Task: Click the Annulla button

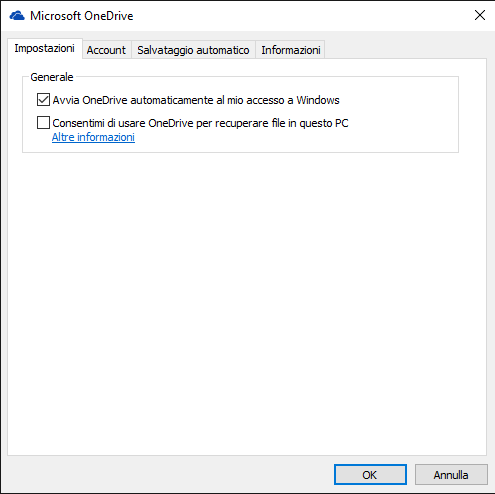Action: coord(451,474)
